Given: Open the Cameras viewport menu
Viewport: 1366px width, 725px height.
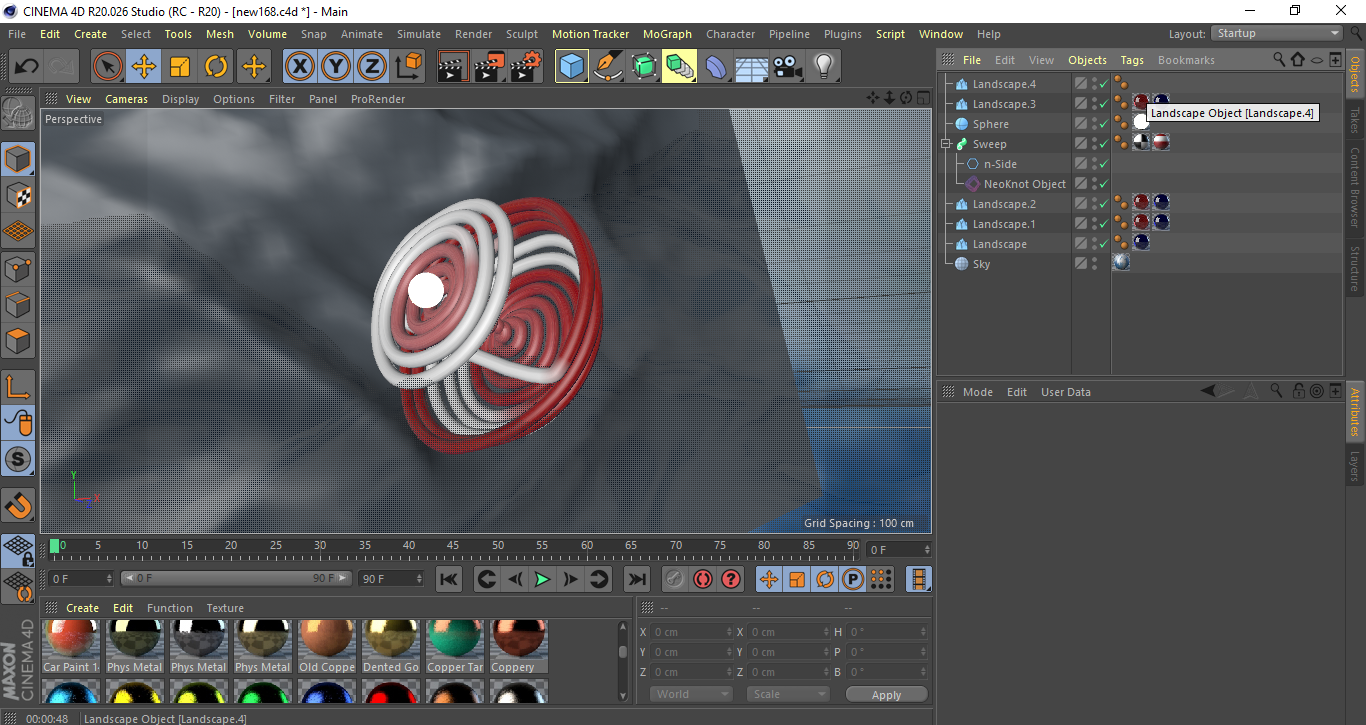Looking at the screenshot, I should pos(126,99).
